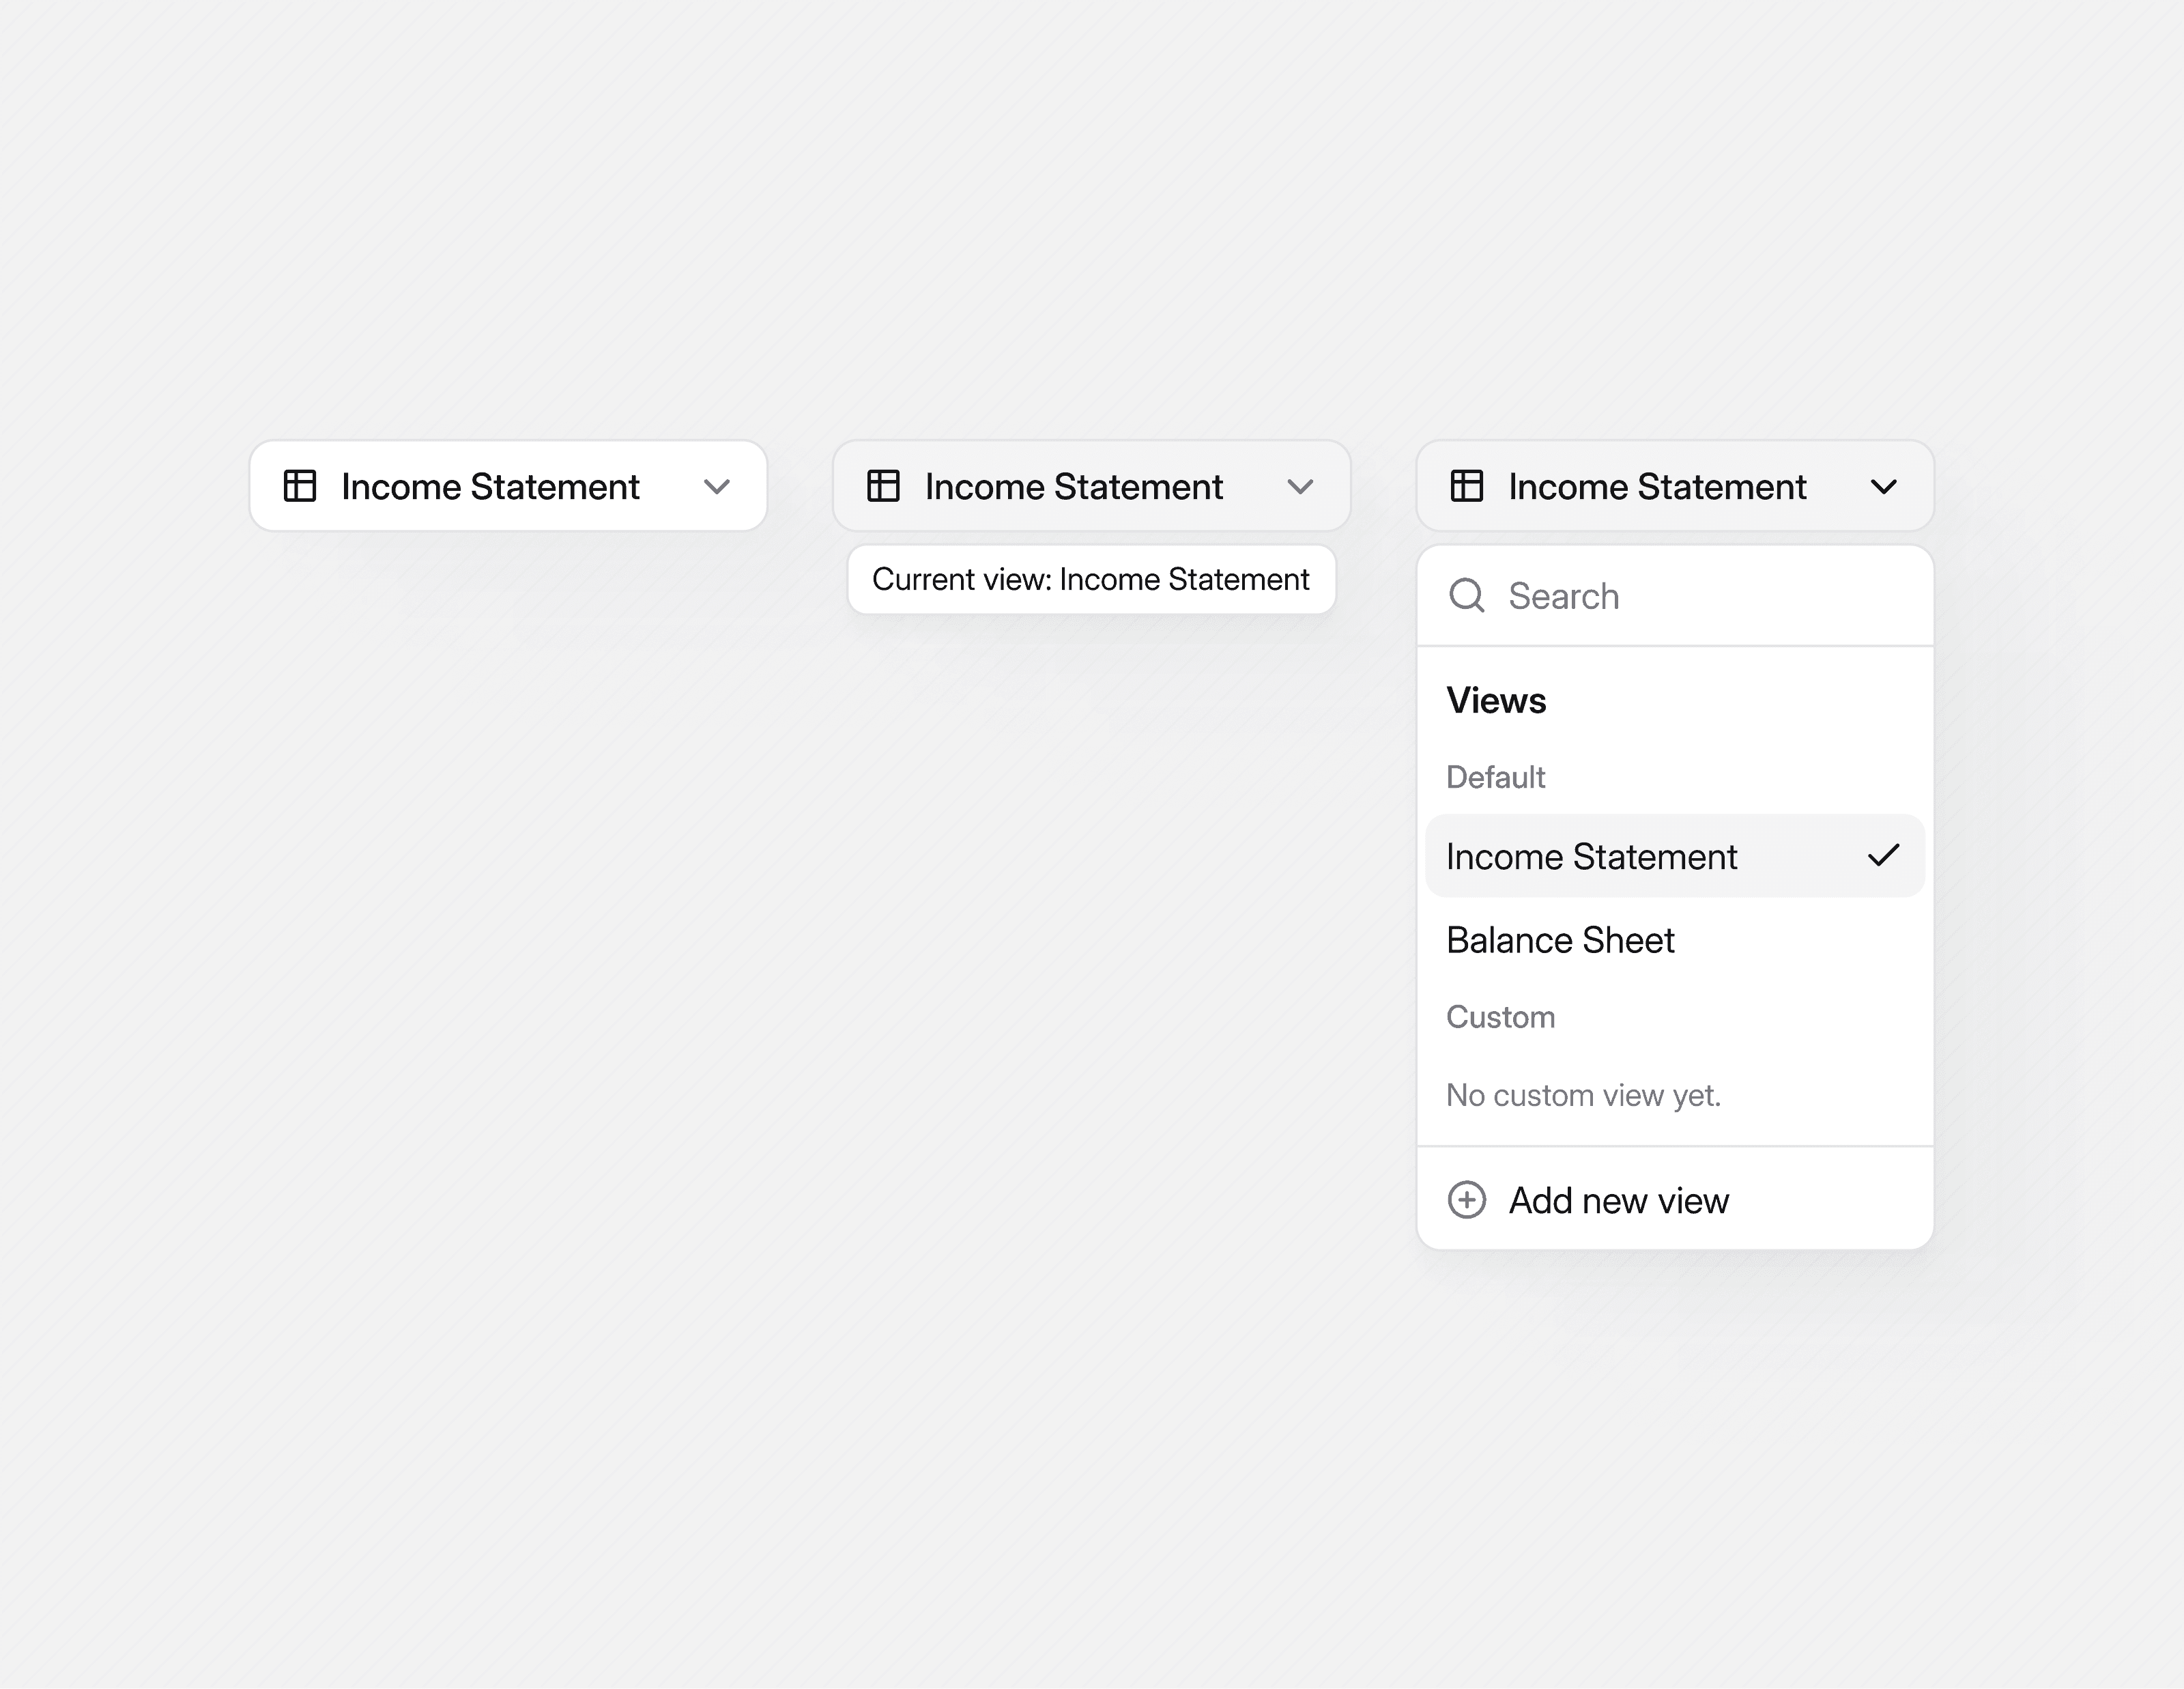Image resolution: width=2184 pixels, height=1689 pixels.
Task: Expand chevron on leftmost white view selector
Action: click(716, 487)
